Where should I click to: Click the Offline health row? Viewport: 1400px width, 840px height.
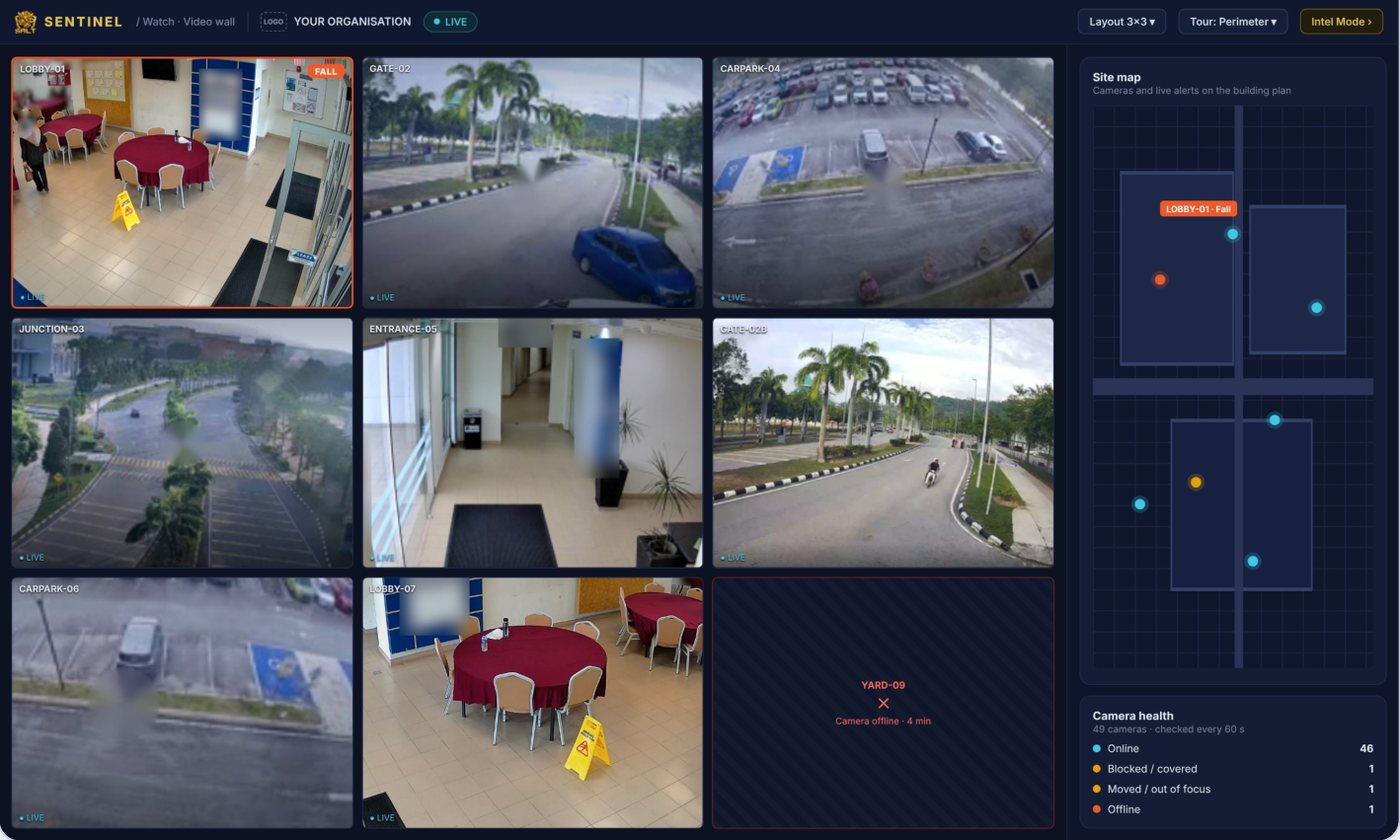pos(1232,809)
